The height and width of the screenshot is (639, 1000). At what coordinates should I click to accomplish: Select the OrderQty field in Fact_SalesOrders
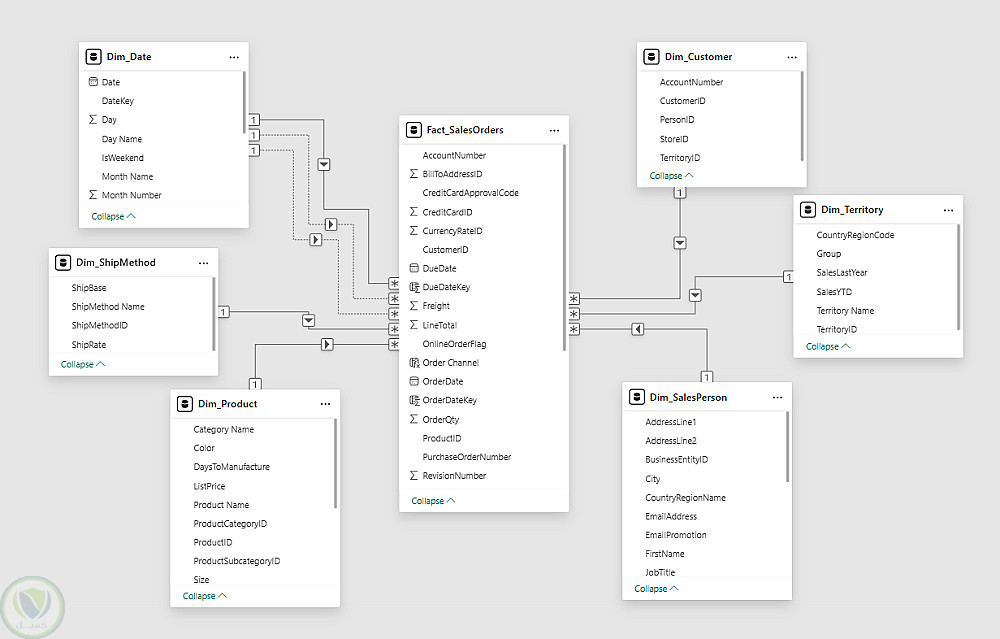pyautogui.click(x=439, y=419)
